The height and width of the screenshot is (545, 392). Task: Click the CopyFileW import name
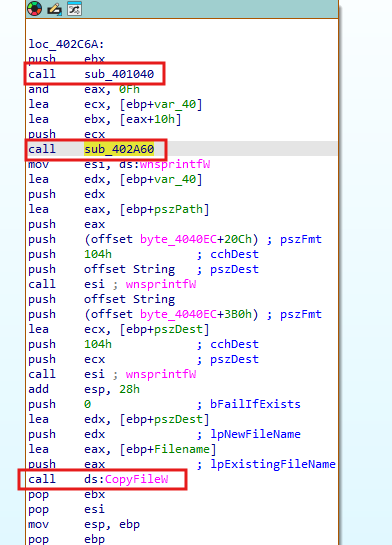137,479
